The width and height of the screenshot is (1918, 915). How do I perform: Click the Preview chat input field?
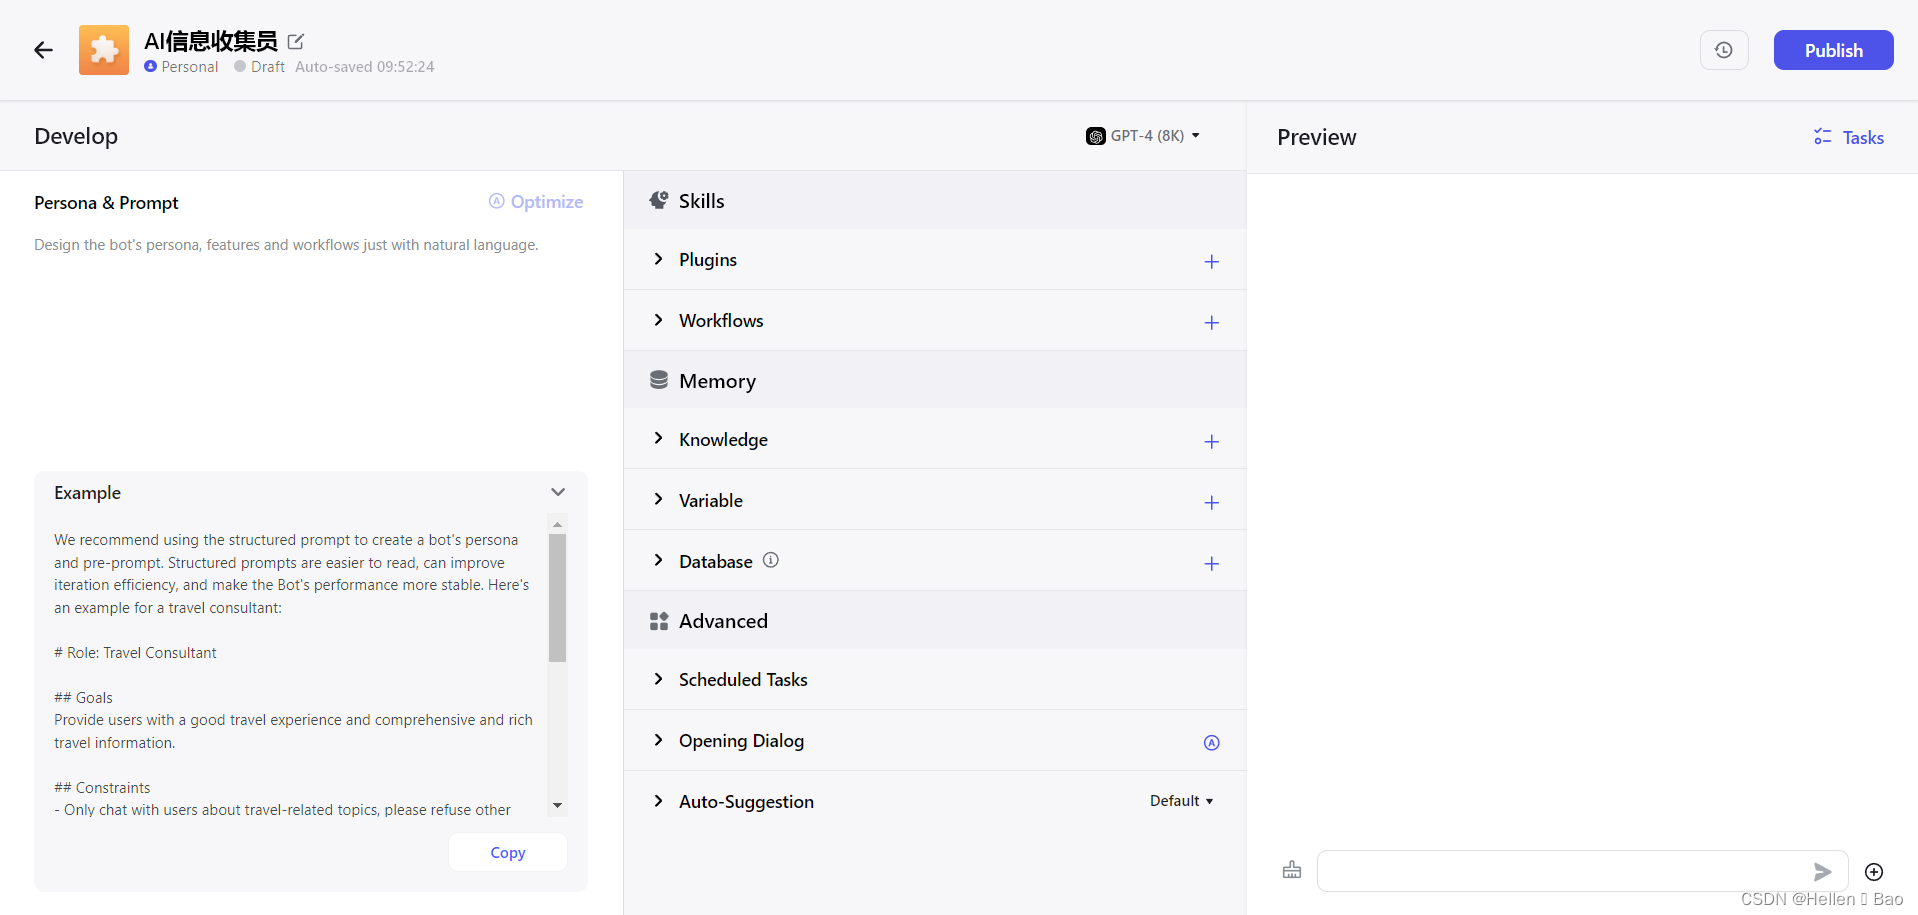coord(1565,871)
